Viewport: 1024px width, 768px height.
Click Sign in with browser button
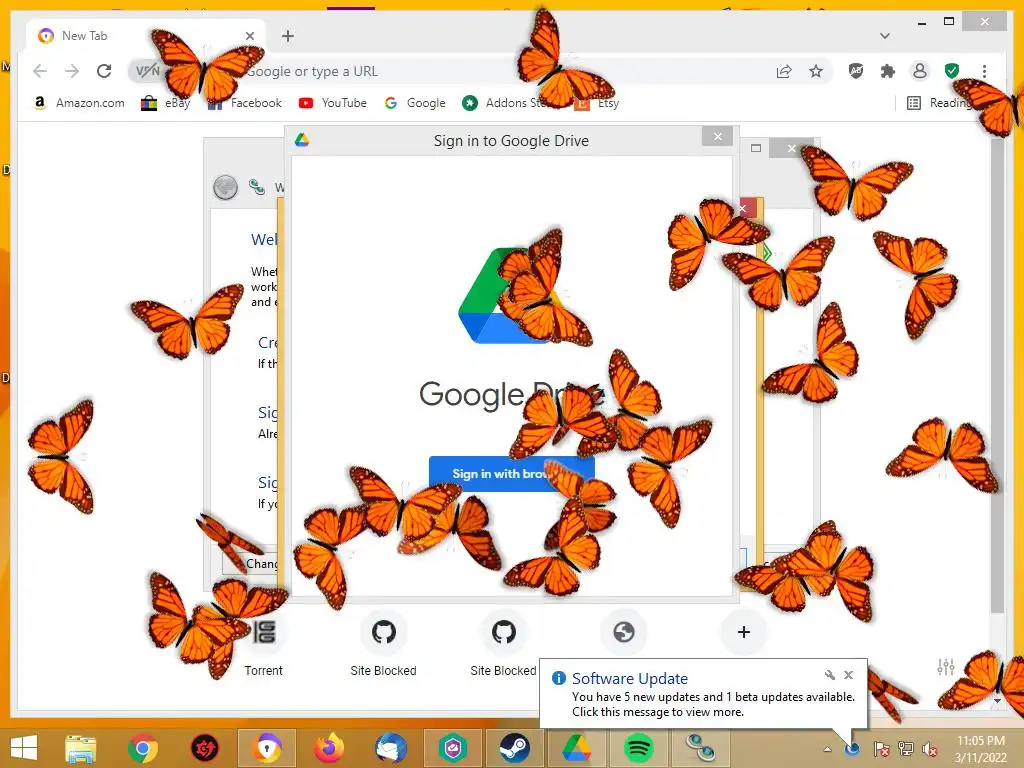click(x=511, y=474)
